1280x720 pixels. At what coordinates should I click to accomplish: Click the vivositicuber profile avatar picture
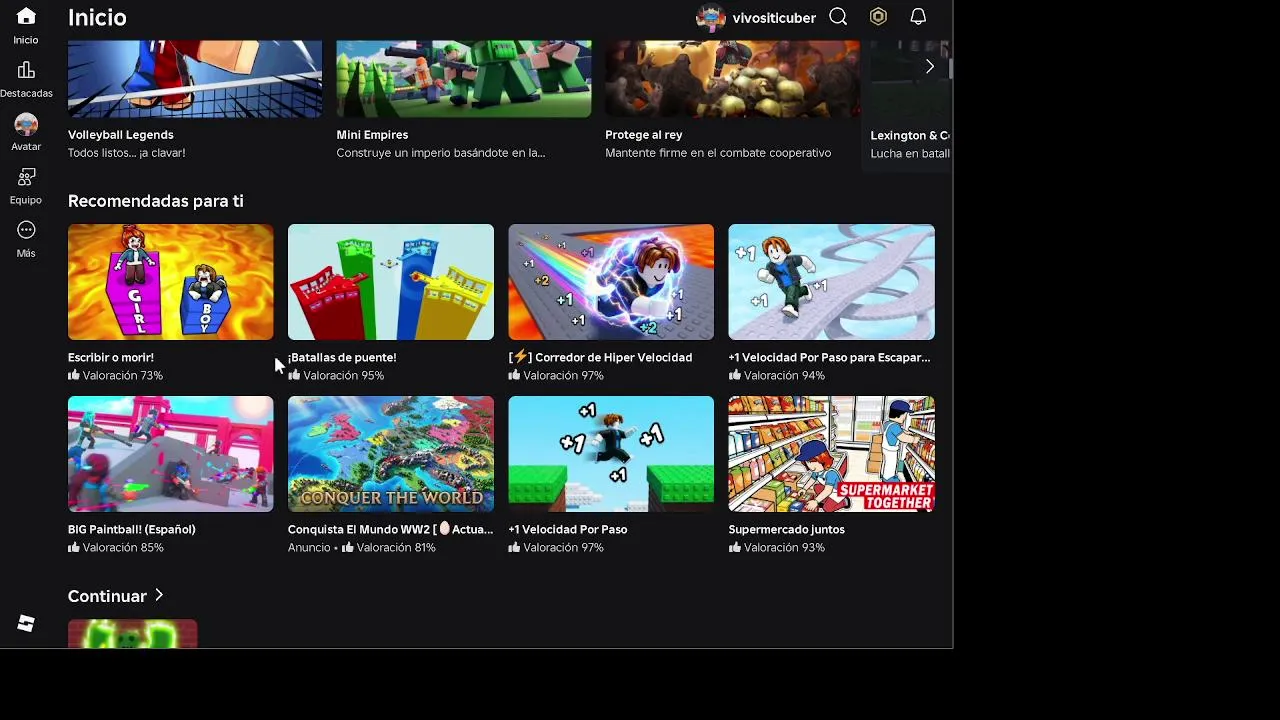click(710, 17)
